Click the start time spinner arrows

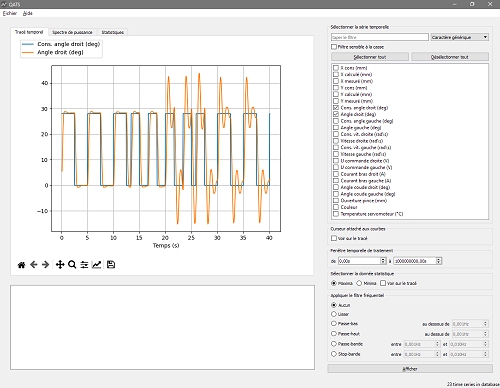click(x=383, y=261)
